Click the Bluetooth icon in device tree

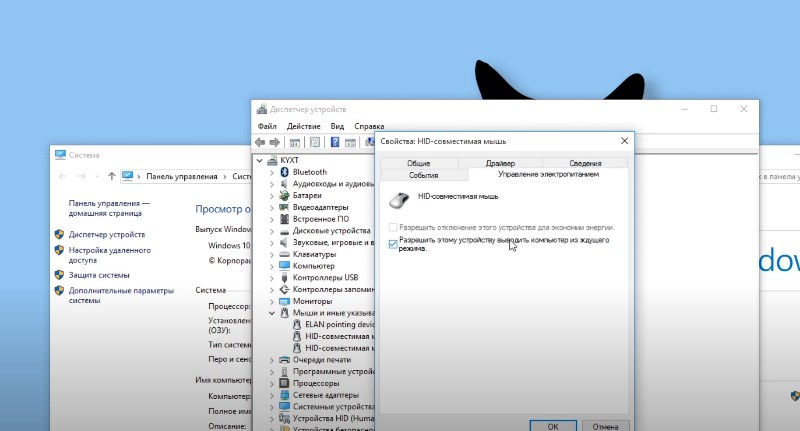(285, 172)
